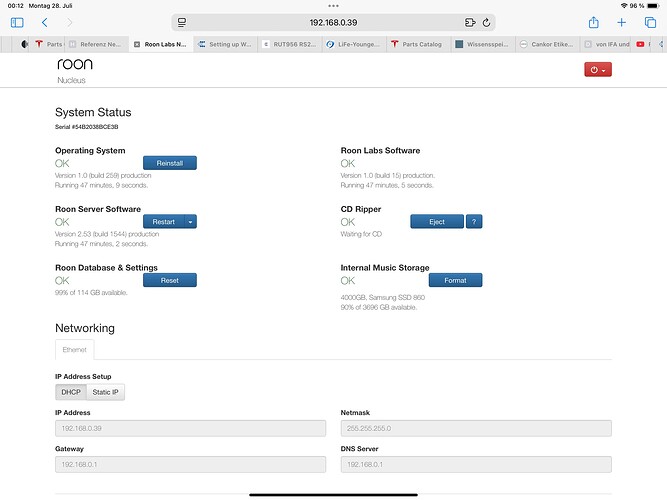Click the Wi-Fi icon in status bar
This screenshot has width=667, height=500.
coord(624,6)
